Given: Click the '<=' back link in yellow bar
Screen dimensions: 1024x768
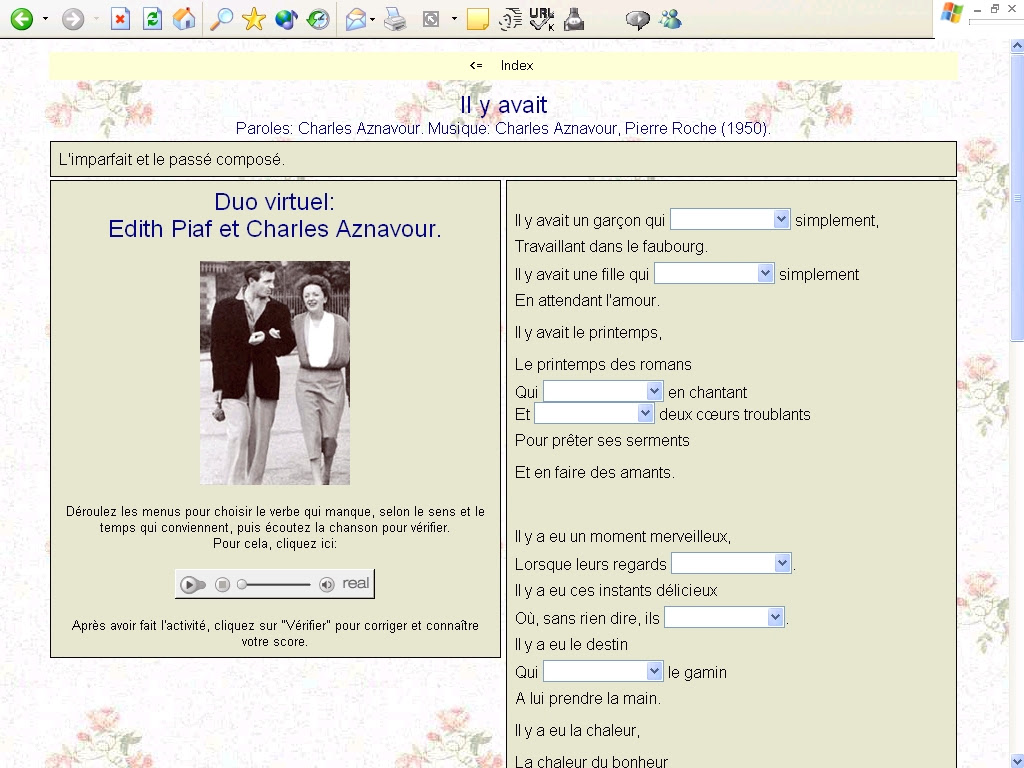Looking at the screenshot, I should (x=476, y=65).
